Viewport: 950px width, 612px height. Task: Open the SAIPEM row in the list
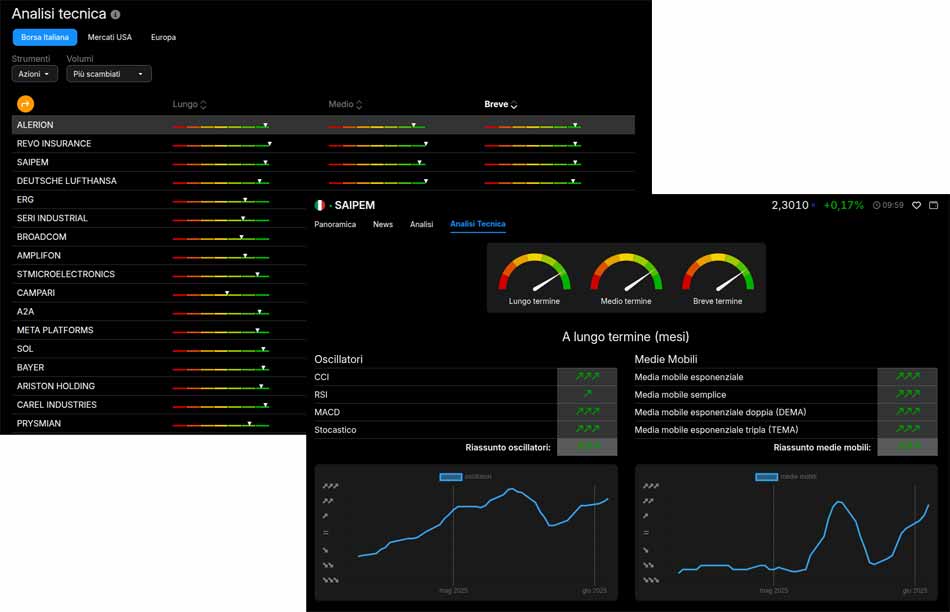(323, 162)
